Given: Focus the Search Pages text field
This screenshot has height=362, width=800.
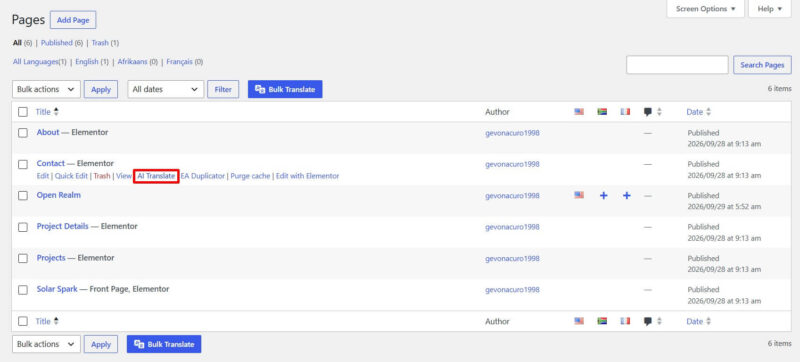Looking at the screenshot, I should coord(677,65).
